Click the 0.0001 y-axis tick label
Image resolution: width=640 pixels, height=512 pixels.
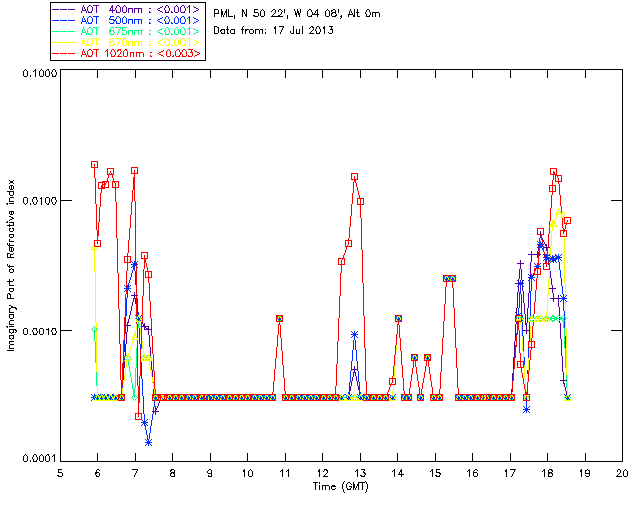[x=39, y=459]
